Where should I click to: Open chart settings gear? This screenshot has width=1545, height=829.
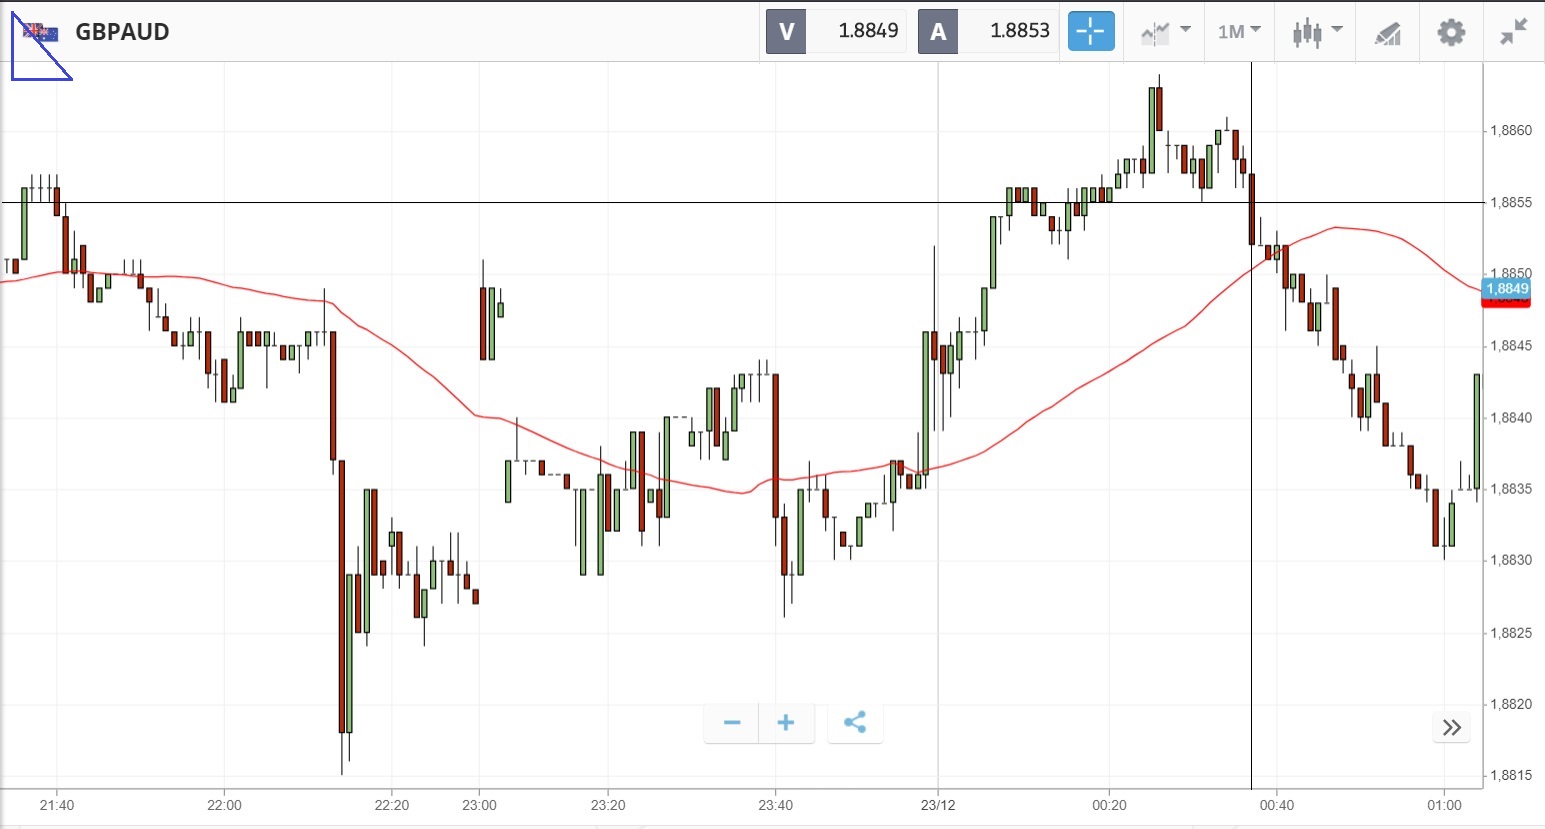click(1451, 32)
